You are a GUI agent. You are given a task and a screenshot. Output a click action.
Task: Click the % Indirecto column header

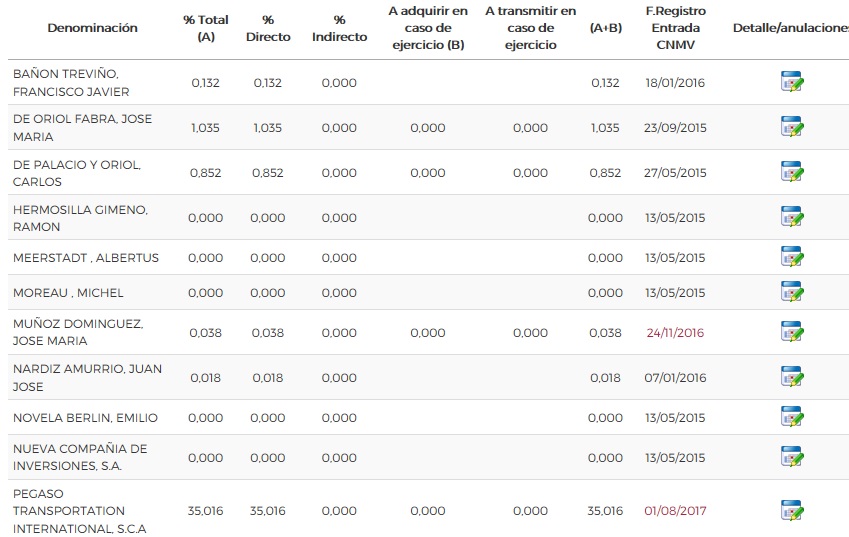pyautogui.click(x=339, y=28)
